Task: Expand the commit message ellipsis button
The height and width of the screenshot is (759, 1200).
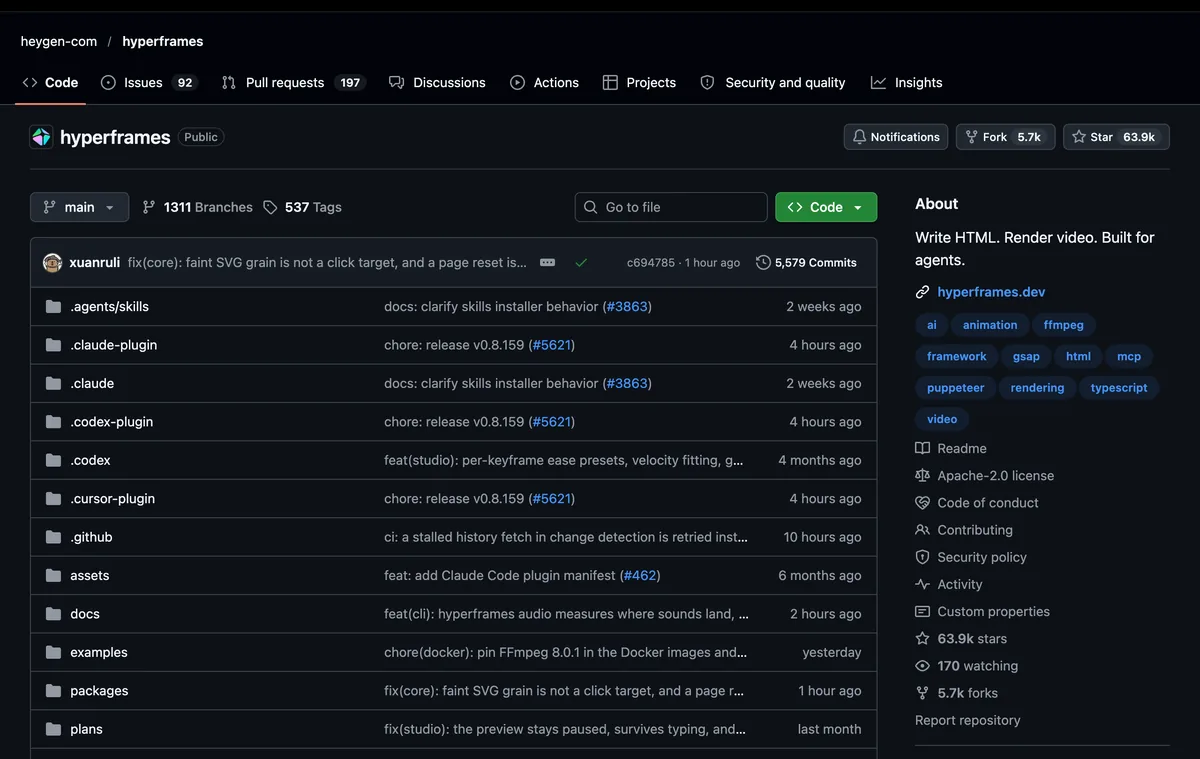Action: [x=547, y=262]
